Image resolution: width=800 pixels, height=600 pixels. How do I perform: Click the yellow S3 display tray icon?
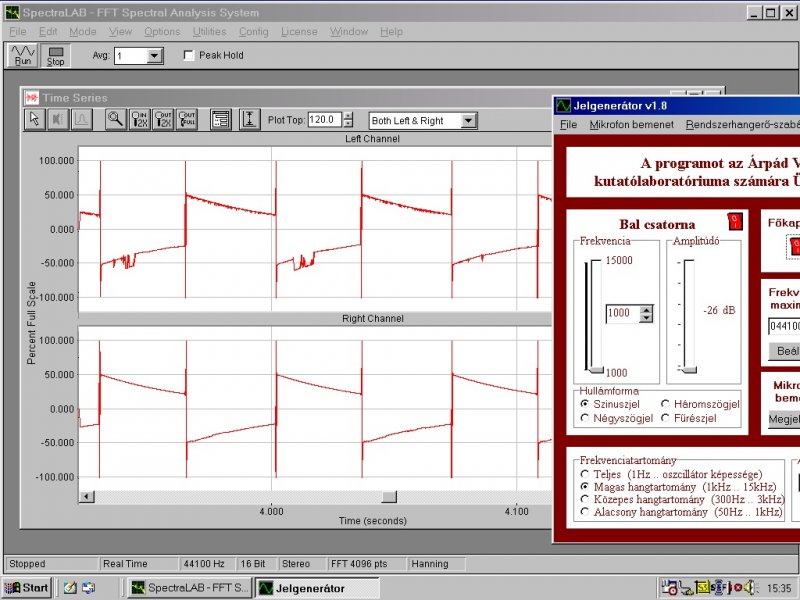click(702, 588)
